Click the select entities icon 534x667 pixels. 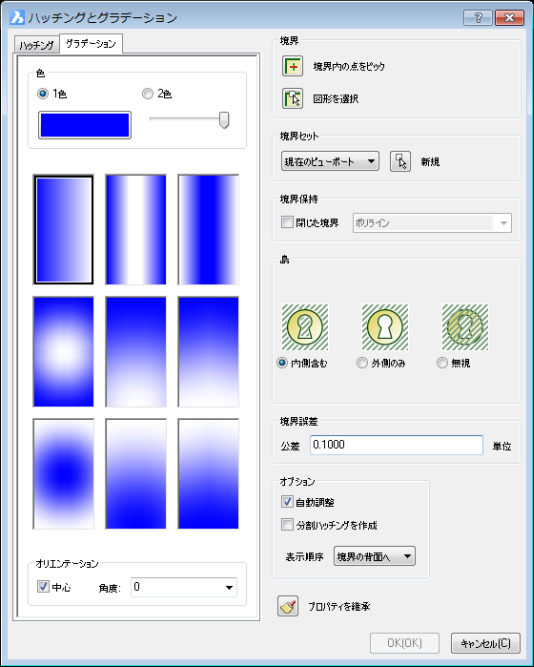293,99
